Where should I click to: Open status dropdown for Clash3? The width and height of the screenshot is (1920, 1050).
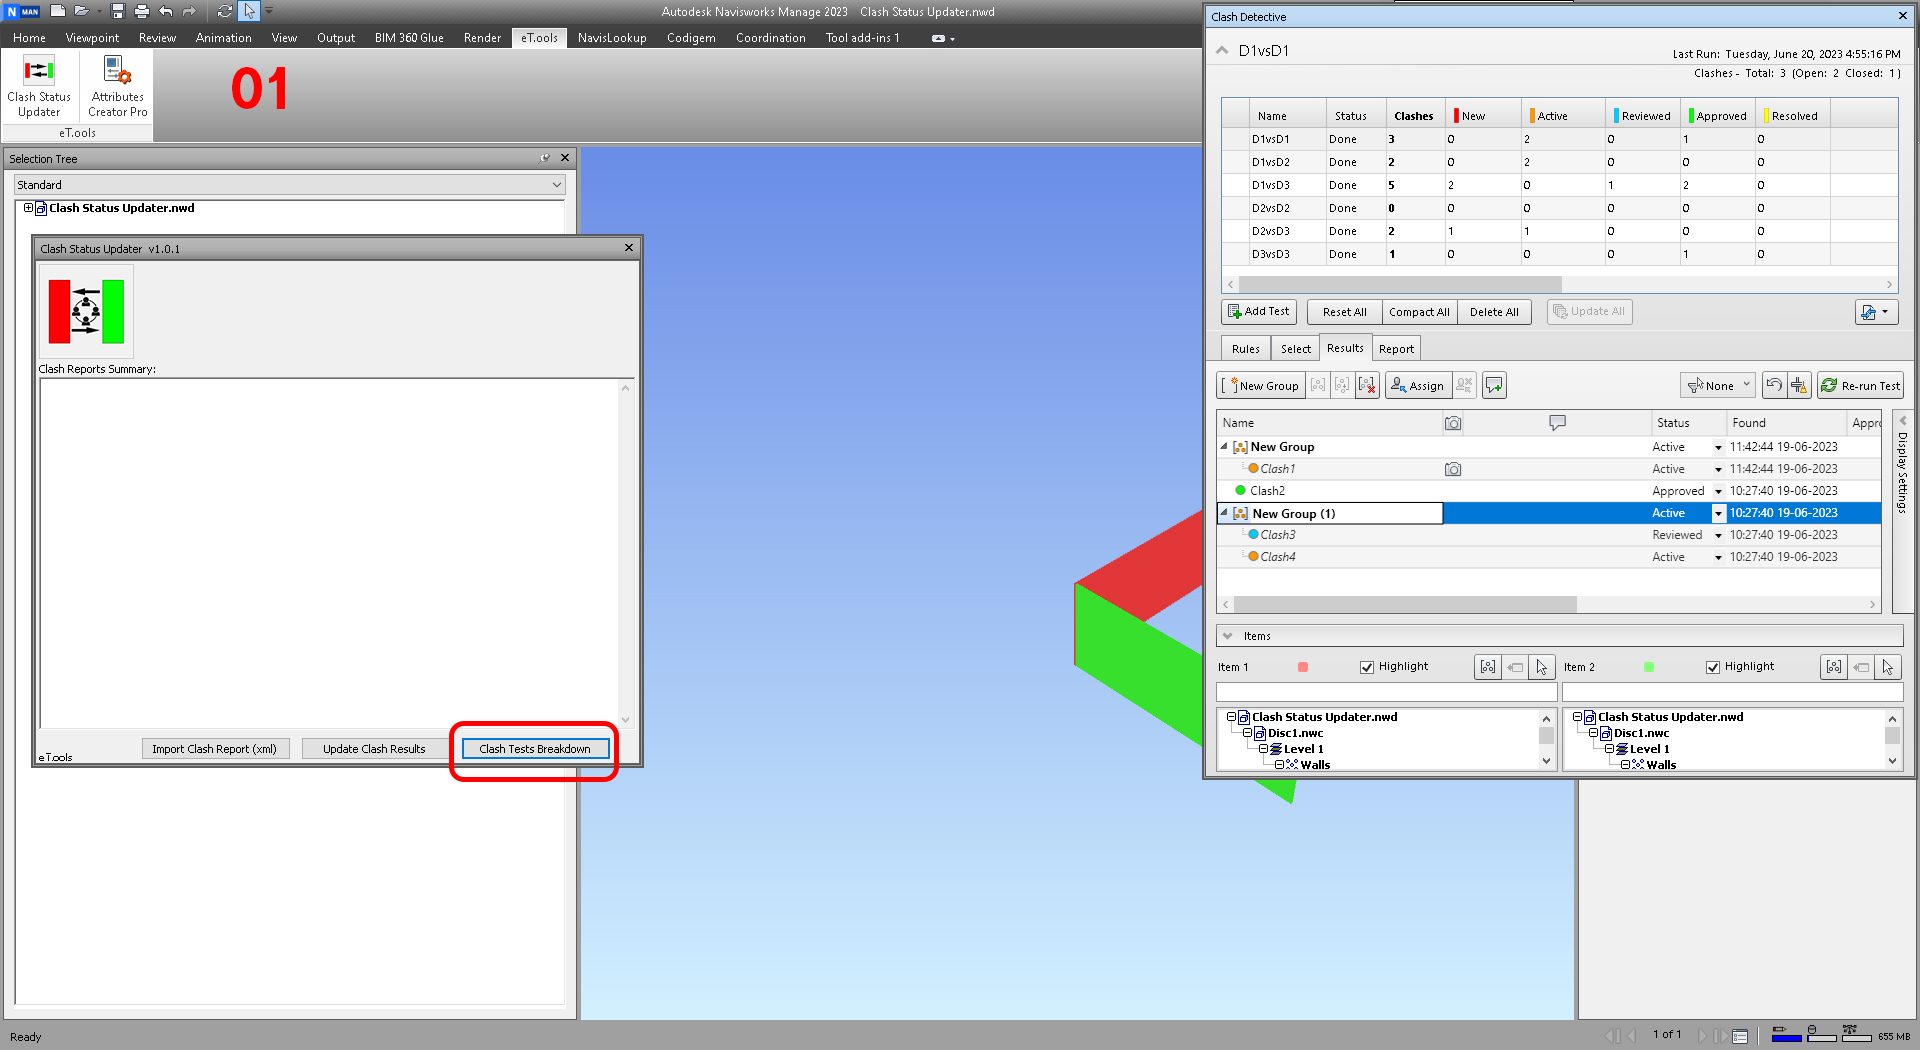(x=1719, y=535)
